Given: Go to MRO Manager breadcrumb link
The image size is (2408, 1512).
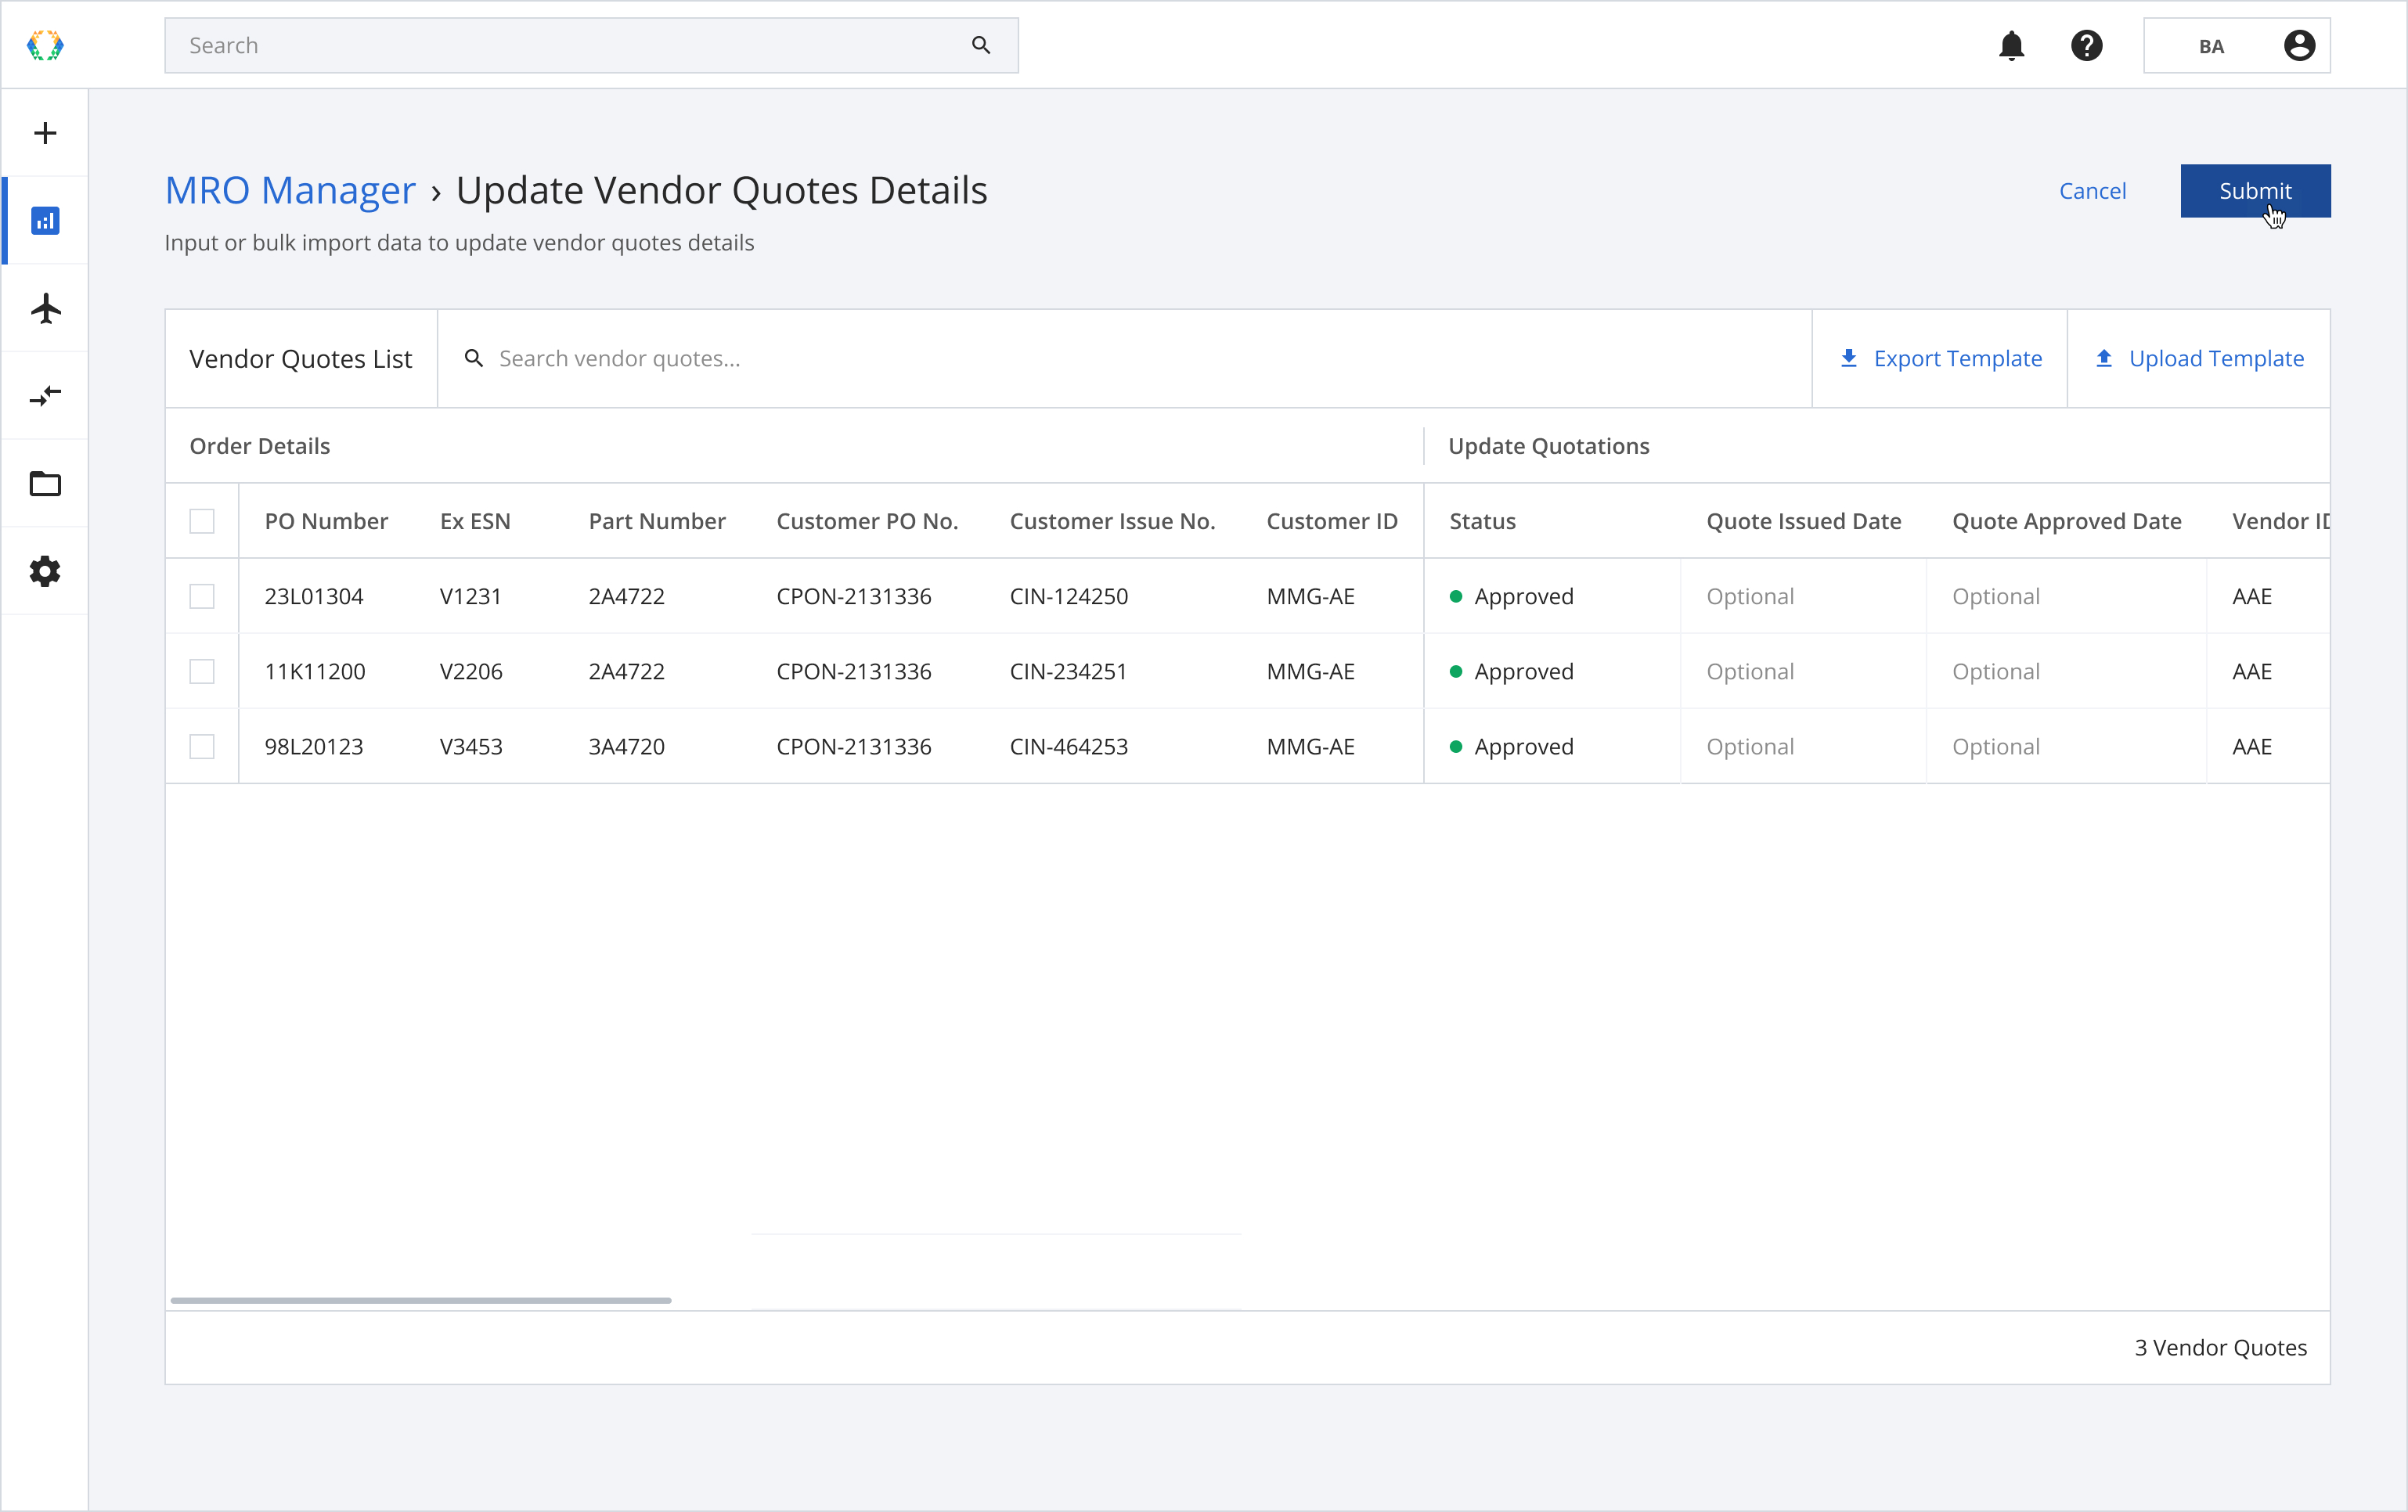Looking at the screenshot, I should click(290, 190).
